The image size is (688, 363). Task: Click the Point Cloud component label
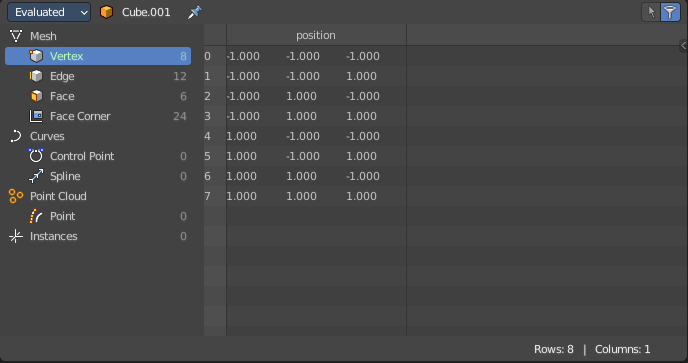pos(58,196)
